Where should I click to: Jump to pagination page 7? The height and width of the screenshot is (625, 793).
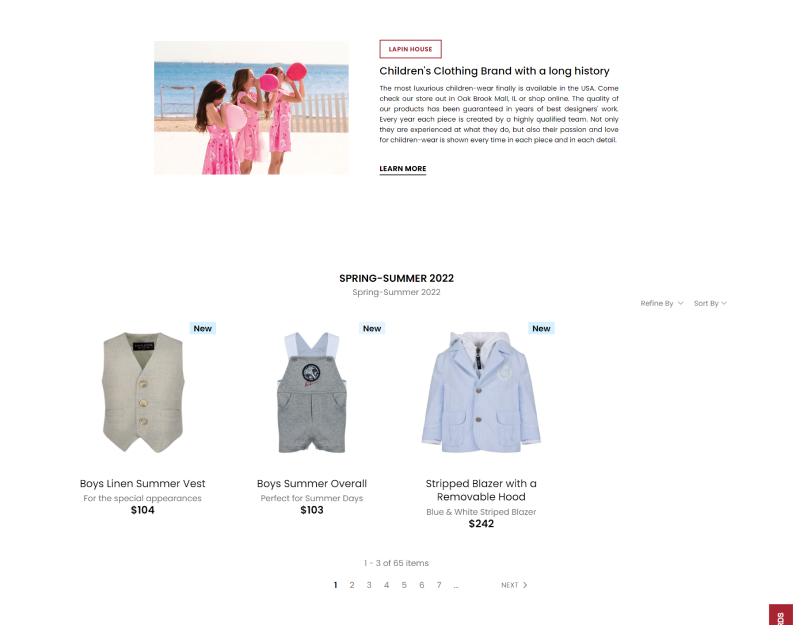(439, 585)
